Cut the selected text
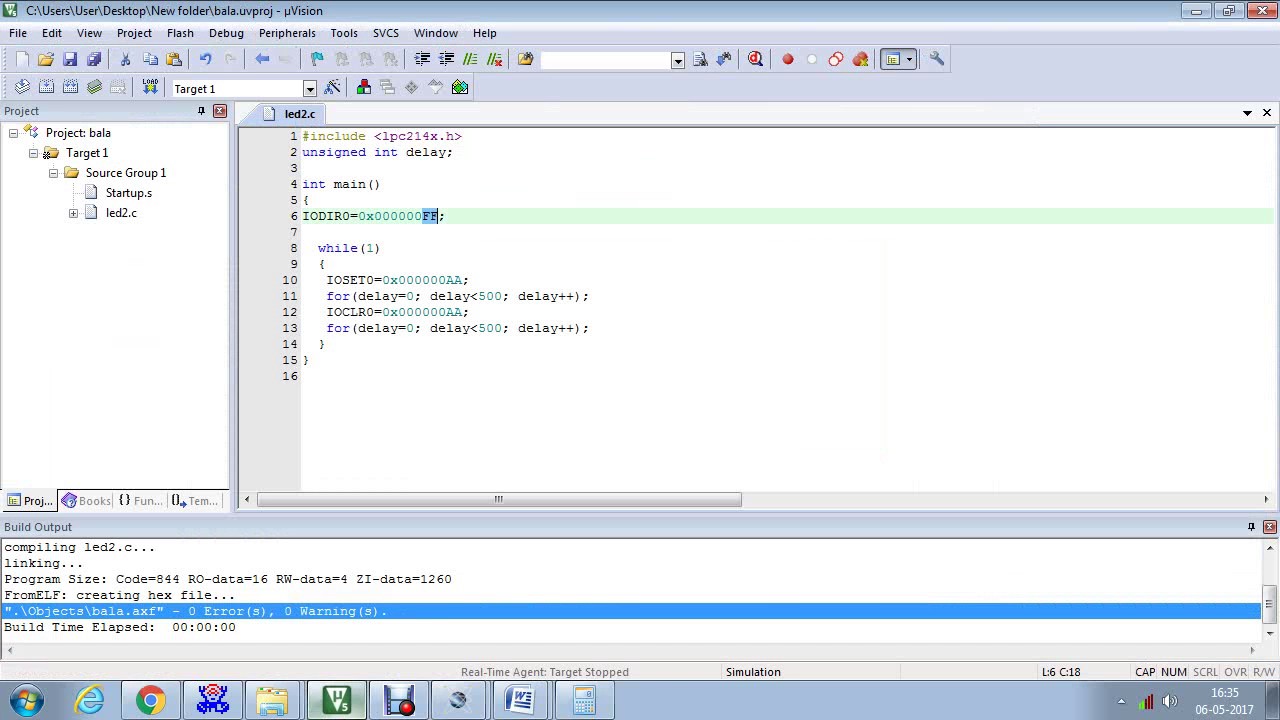The image size is (1280, 720). (x=125, y=59)
